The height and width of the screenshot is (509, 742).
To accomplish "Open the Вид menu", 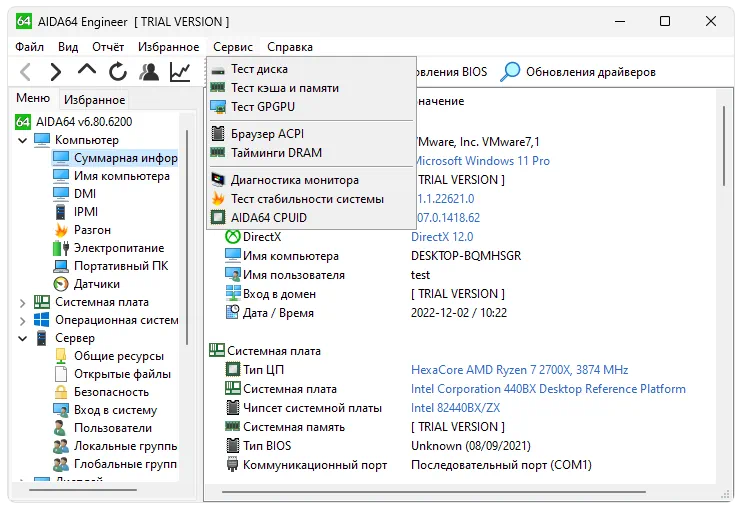I will pos(68,47).
